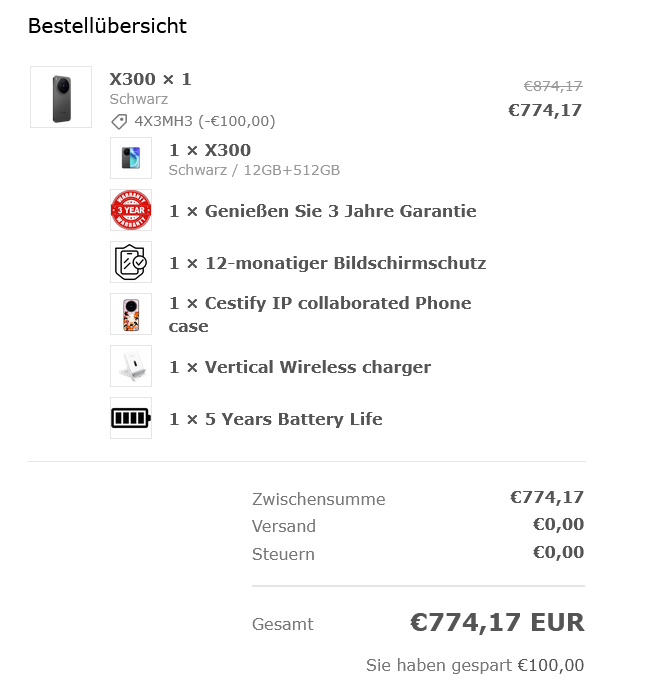Click the 5 Years Battery Life text
This screenshot has height=699, width=668.
point(276,419)
